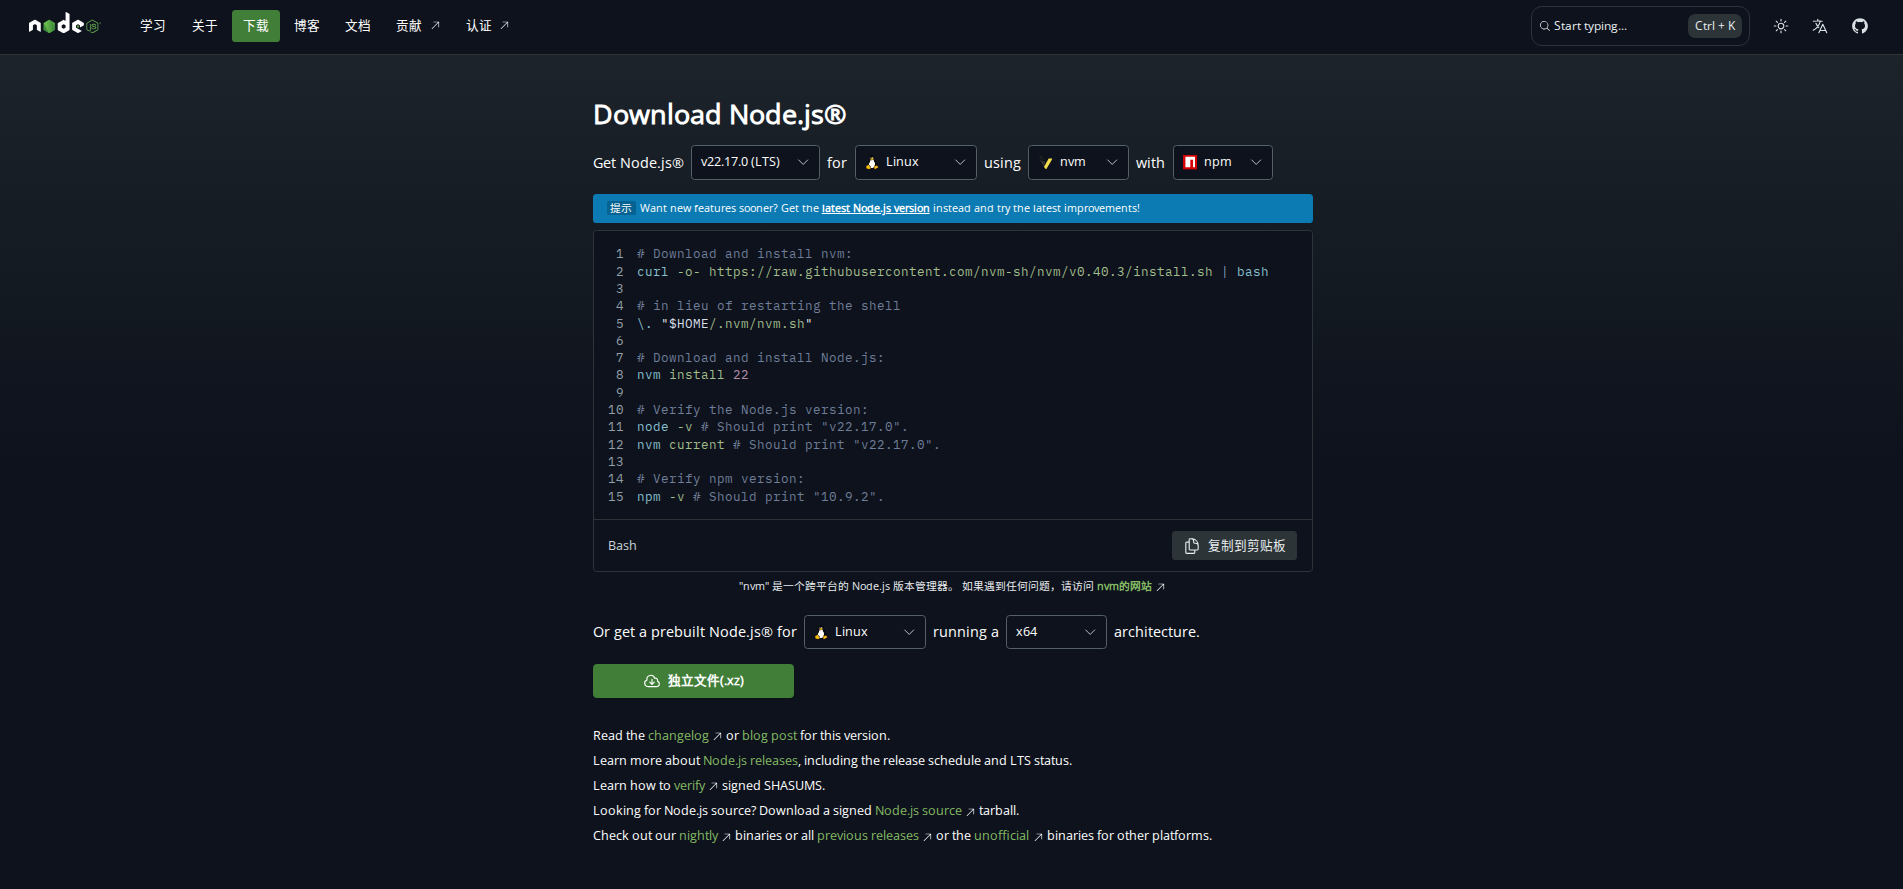
Task: Toggle the light/dark theme icon
Action: click(x=1781, y=26)
